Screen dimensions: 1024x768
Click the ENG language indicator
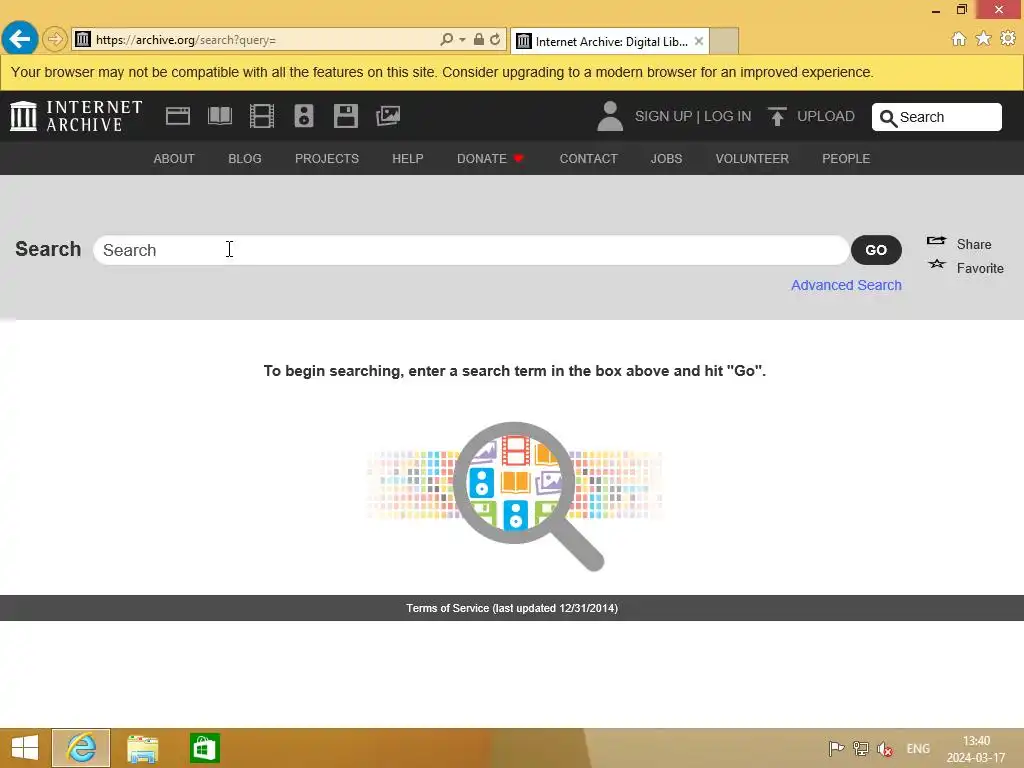tap(918, 749)
